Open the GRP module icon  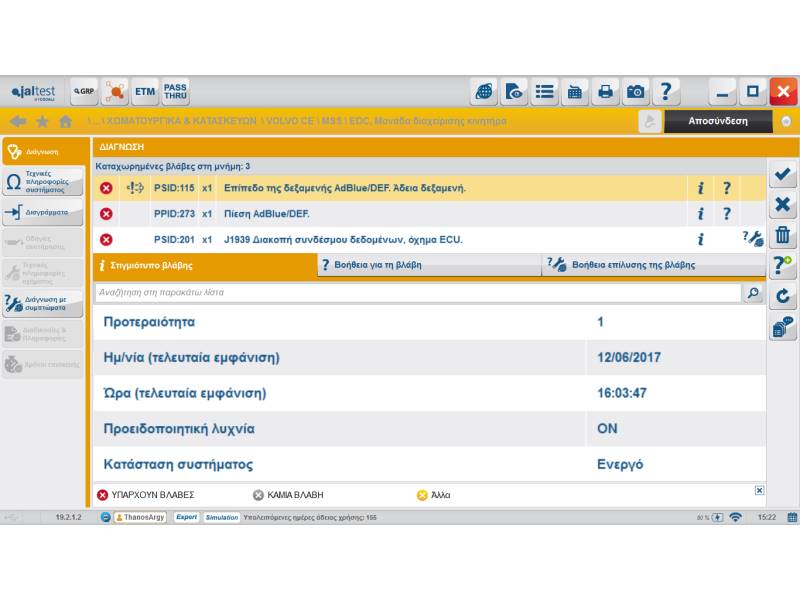click(84, 92)
